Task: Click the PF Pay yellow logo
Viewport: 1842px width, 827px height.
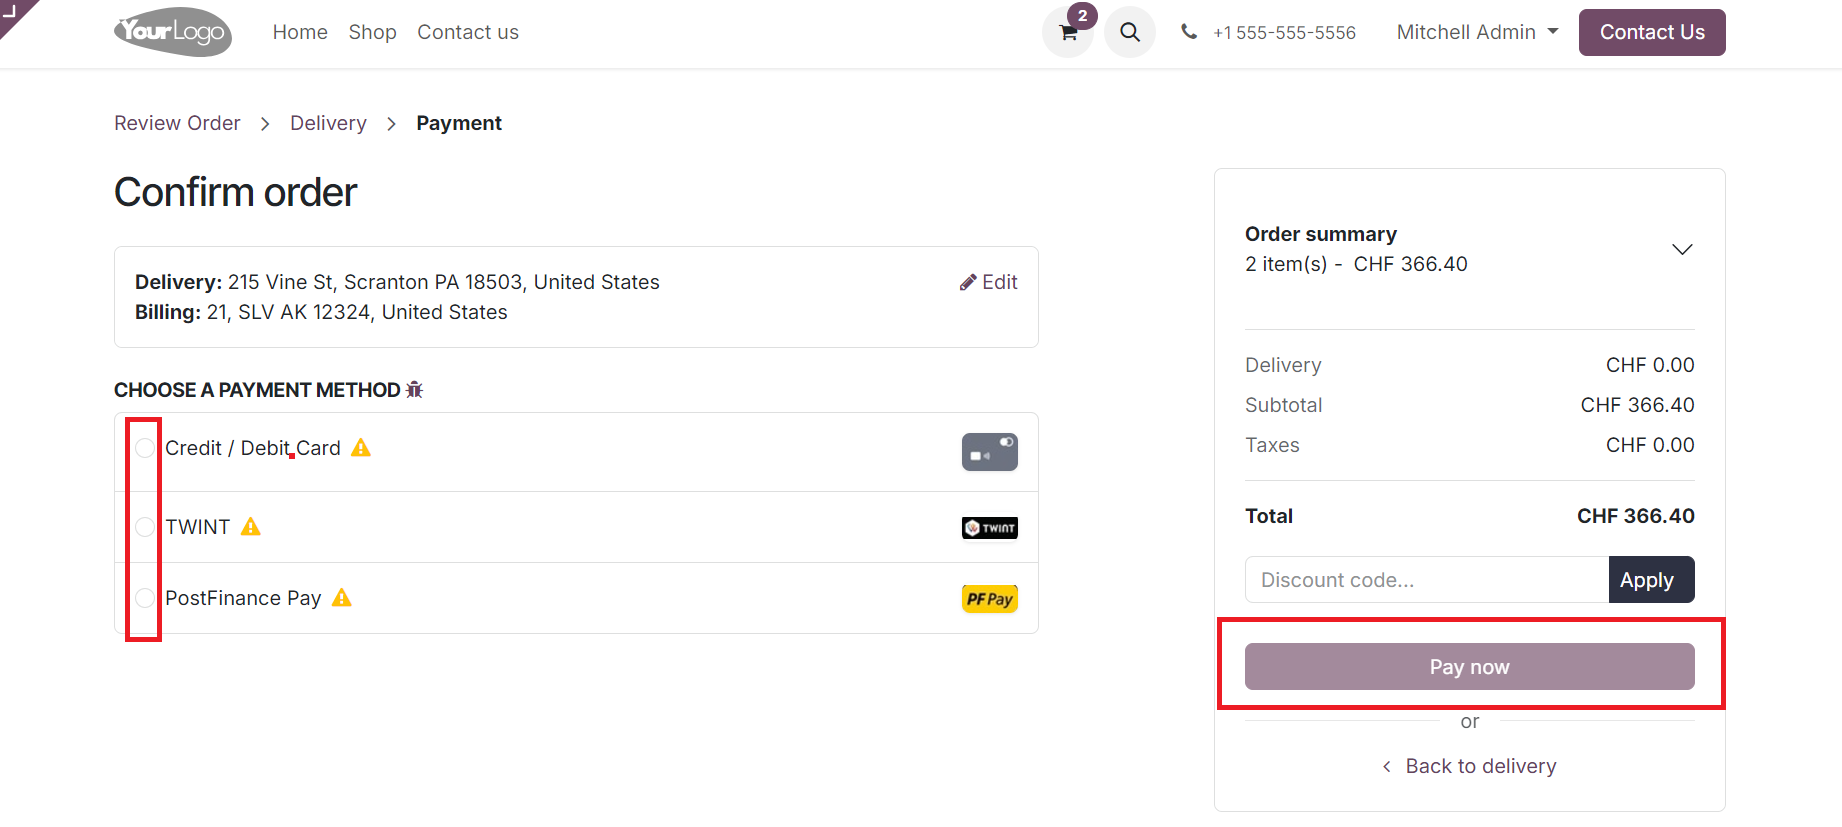Action: click(989, 599)
